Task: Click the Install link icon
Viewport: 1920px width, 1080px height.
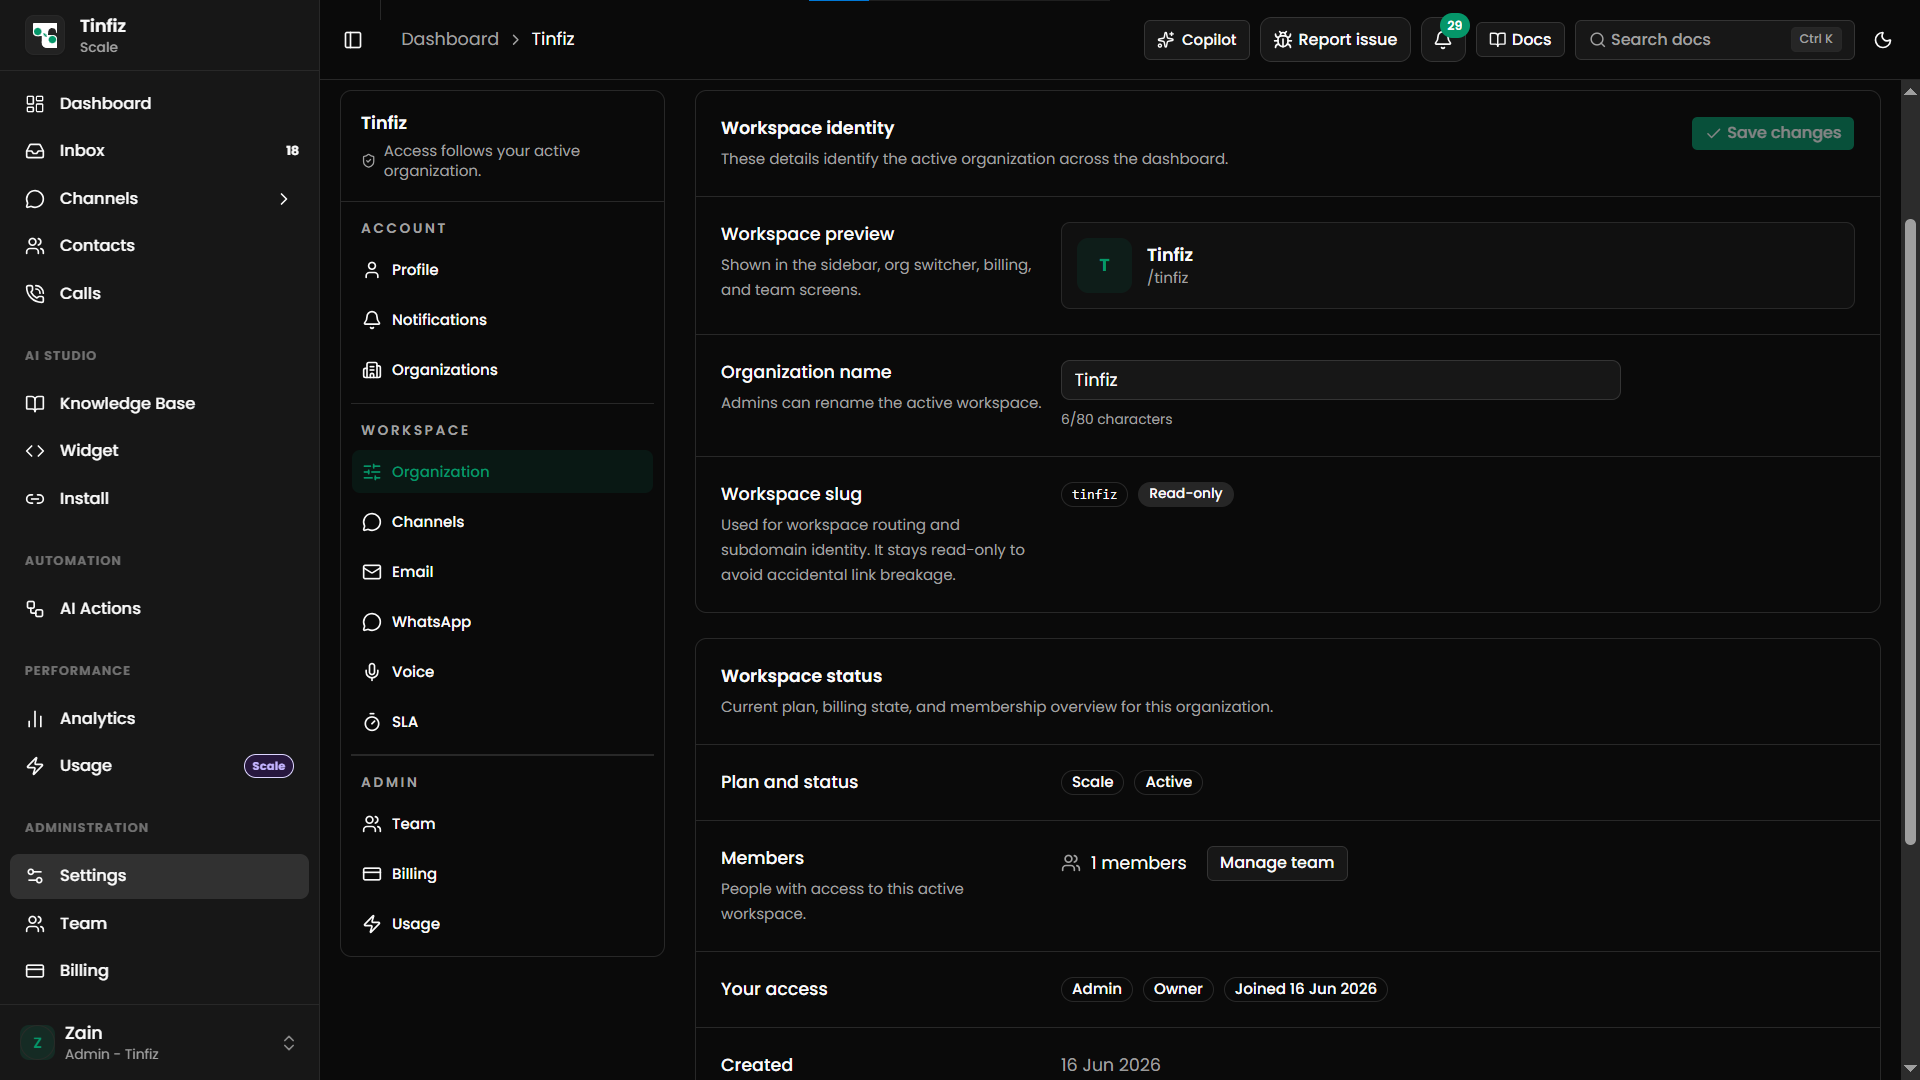Action: pos(35,499)
